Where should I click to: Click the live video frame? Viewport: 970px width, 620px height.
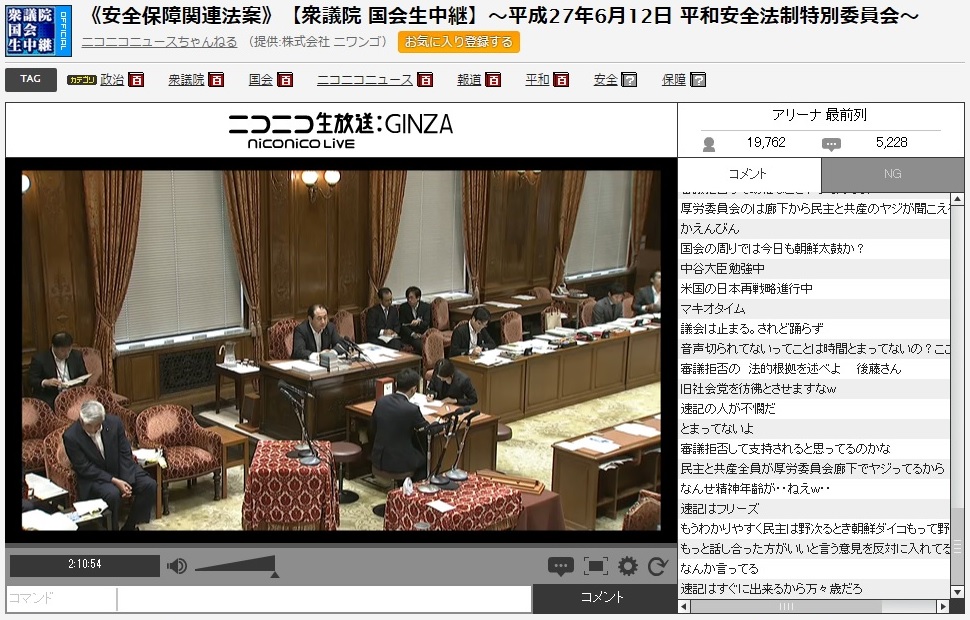(x=341, y=350)
